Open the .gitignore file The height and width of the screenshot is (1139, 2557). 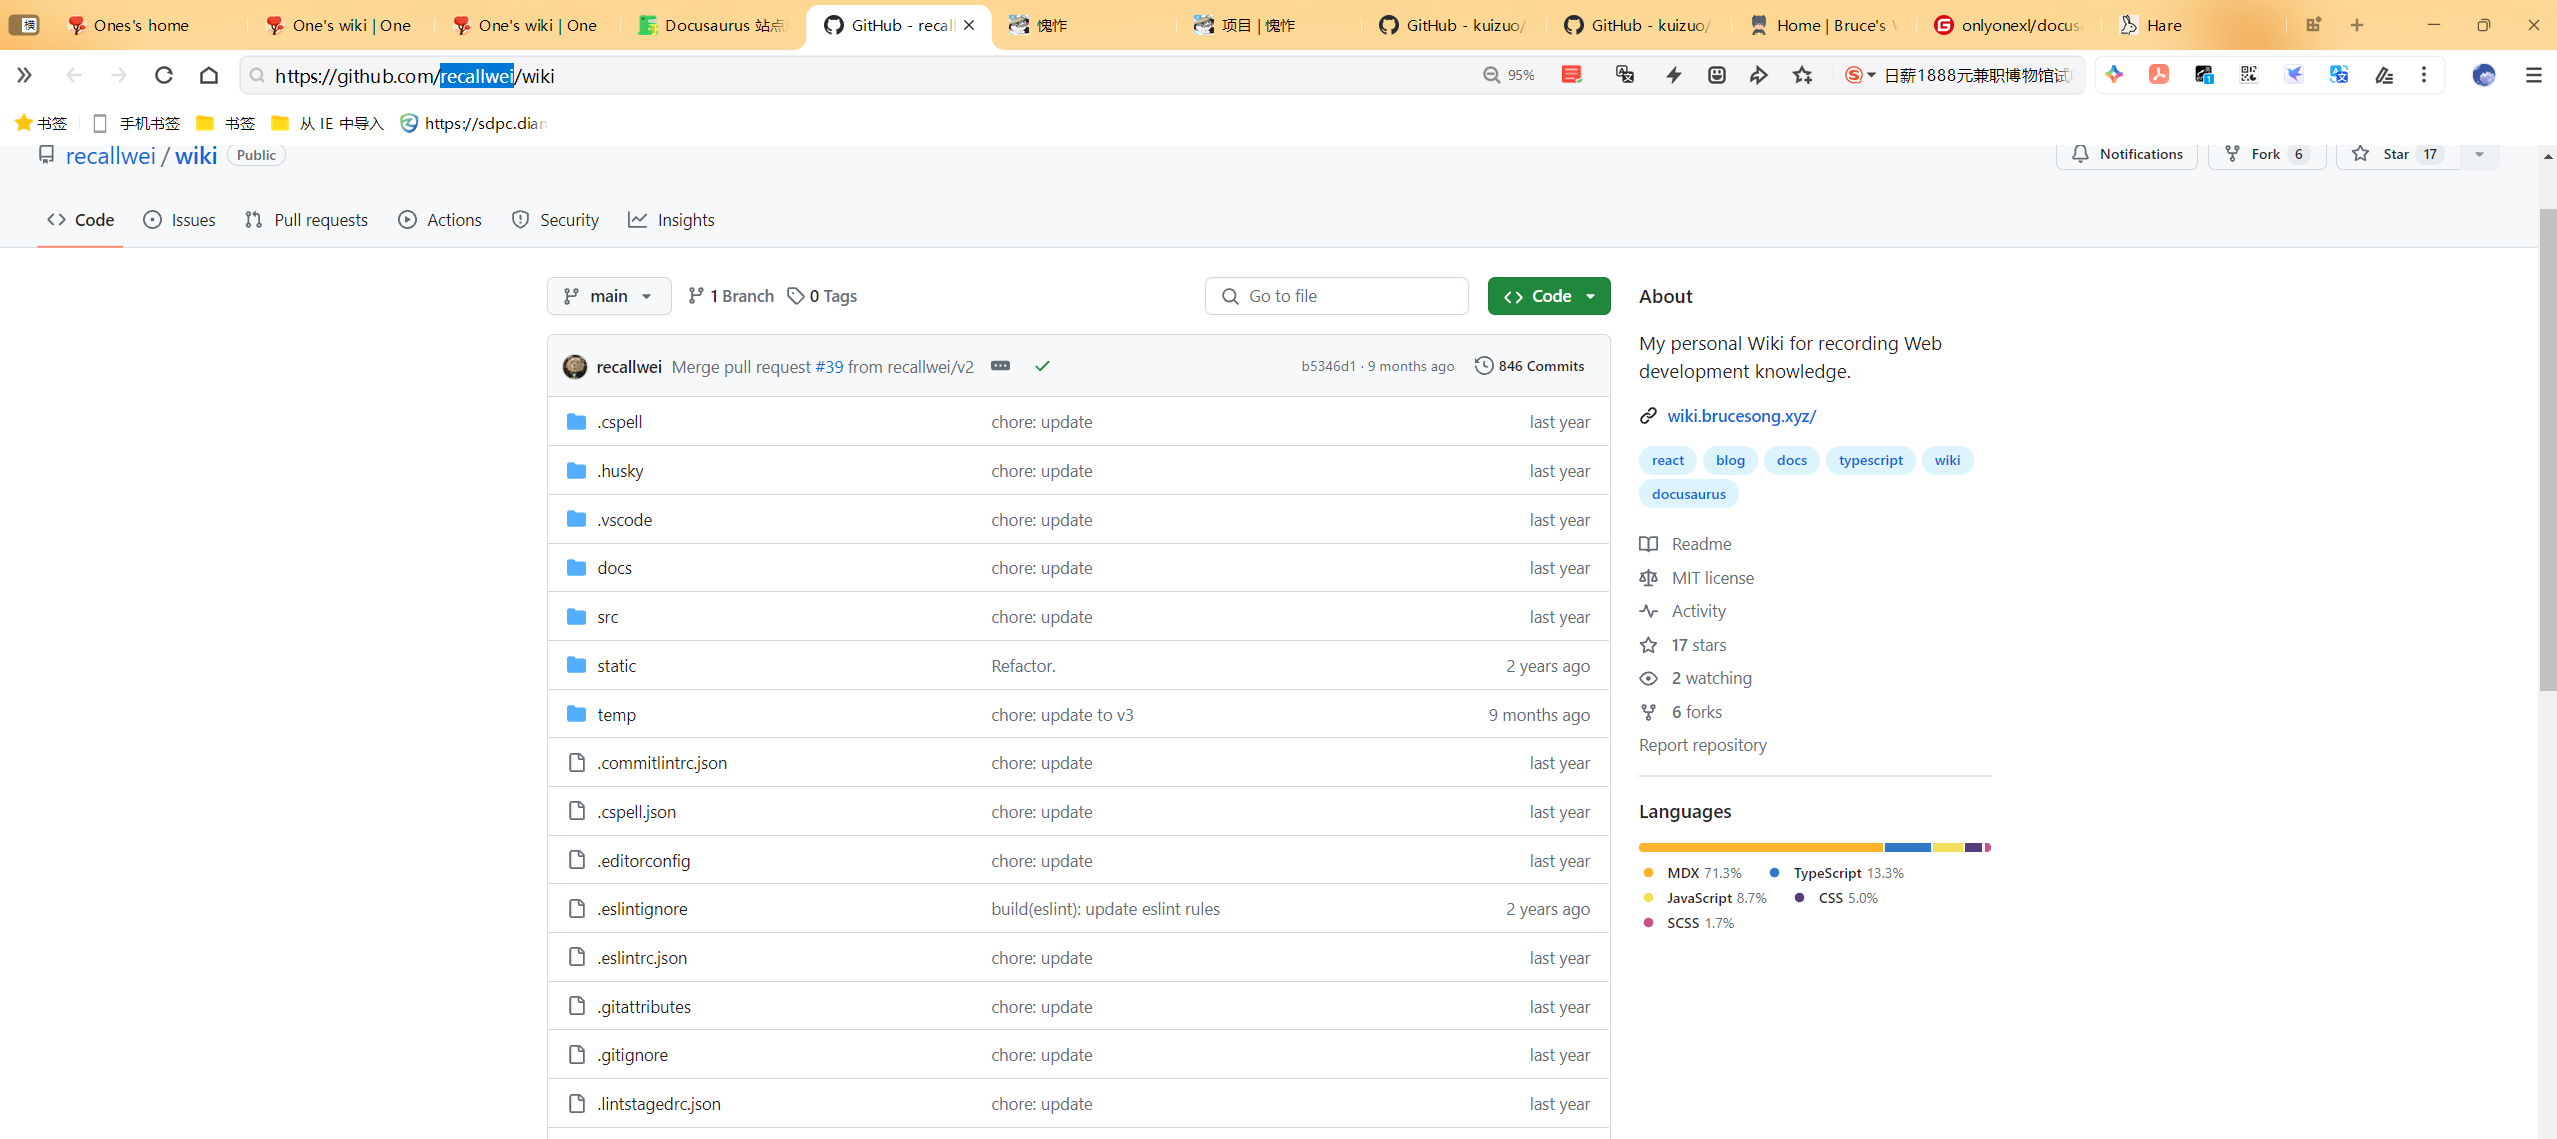633,1055
